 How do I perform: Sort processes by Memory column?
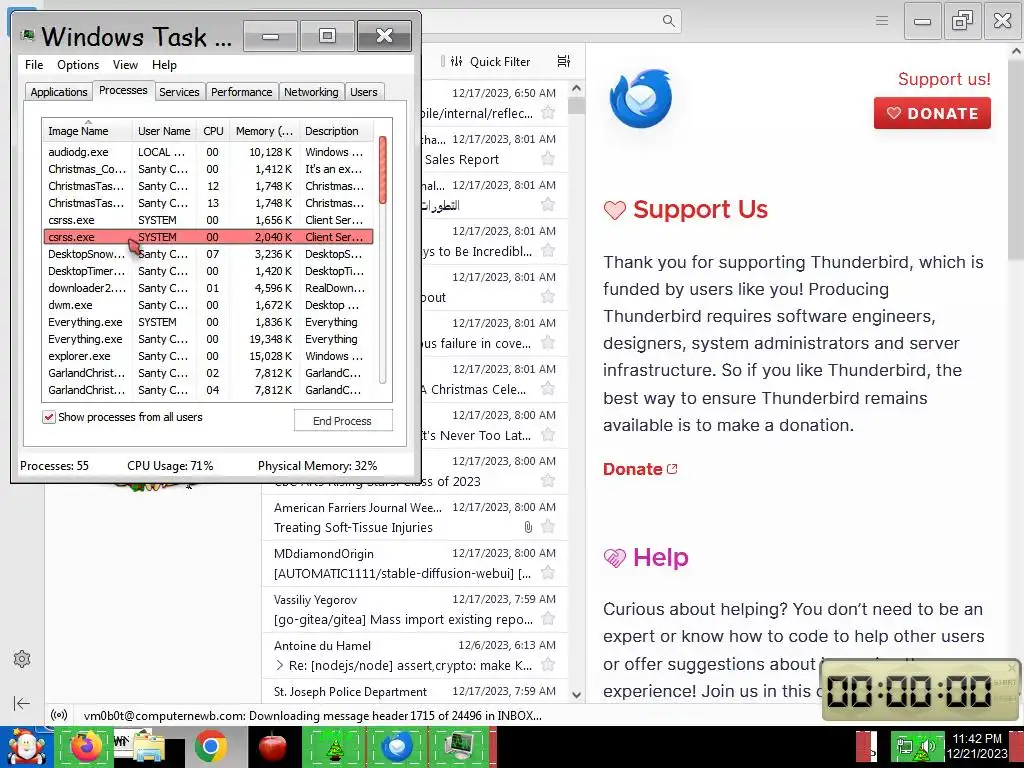[x=264, y=131]
